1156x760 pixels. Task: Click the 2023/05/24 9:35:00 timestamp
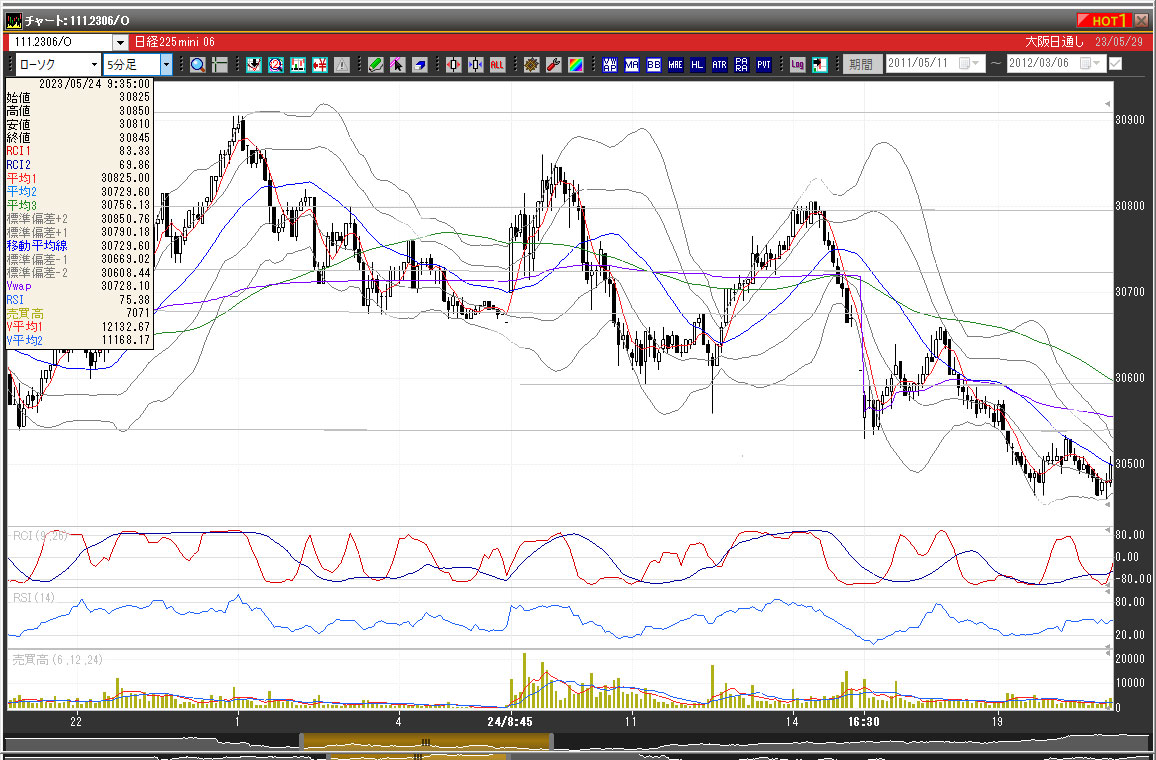pos(94,84)
